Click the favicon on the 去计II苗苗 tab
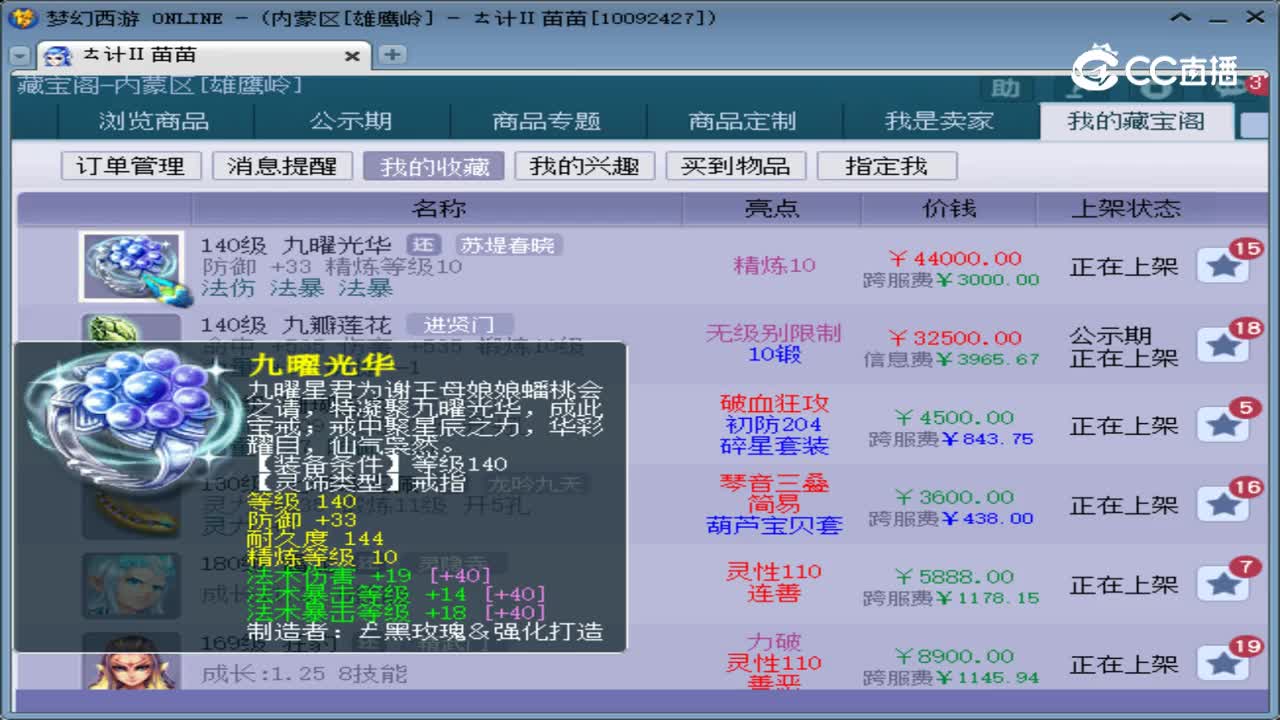The height and width of the screenshot is (720, 1280). click(57, 56)
